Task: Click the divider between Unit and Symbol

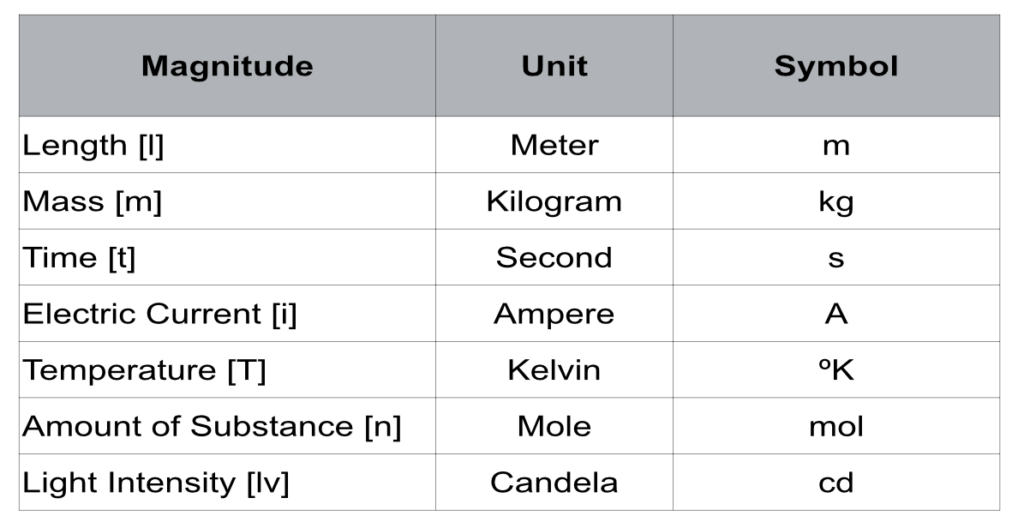Action: tap(673, 66)
